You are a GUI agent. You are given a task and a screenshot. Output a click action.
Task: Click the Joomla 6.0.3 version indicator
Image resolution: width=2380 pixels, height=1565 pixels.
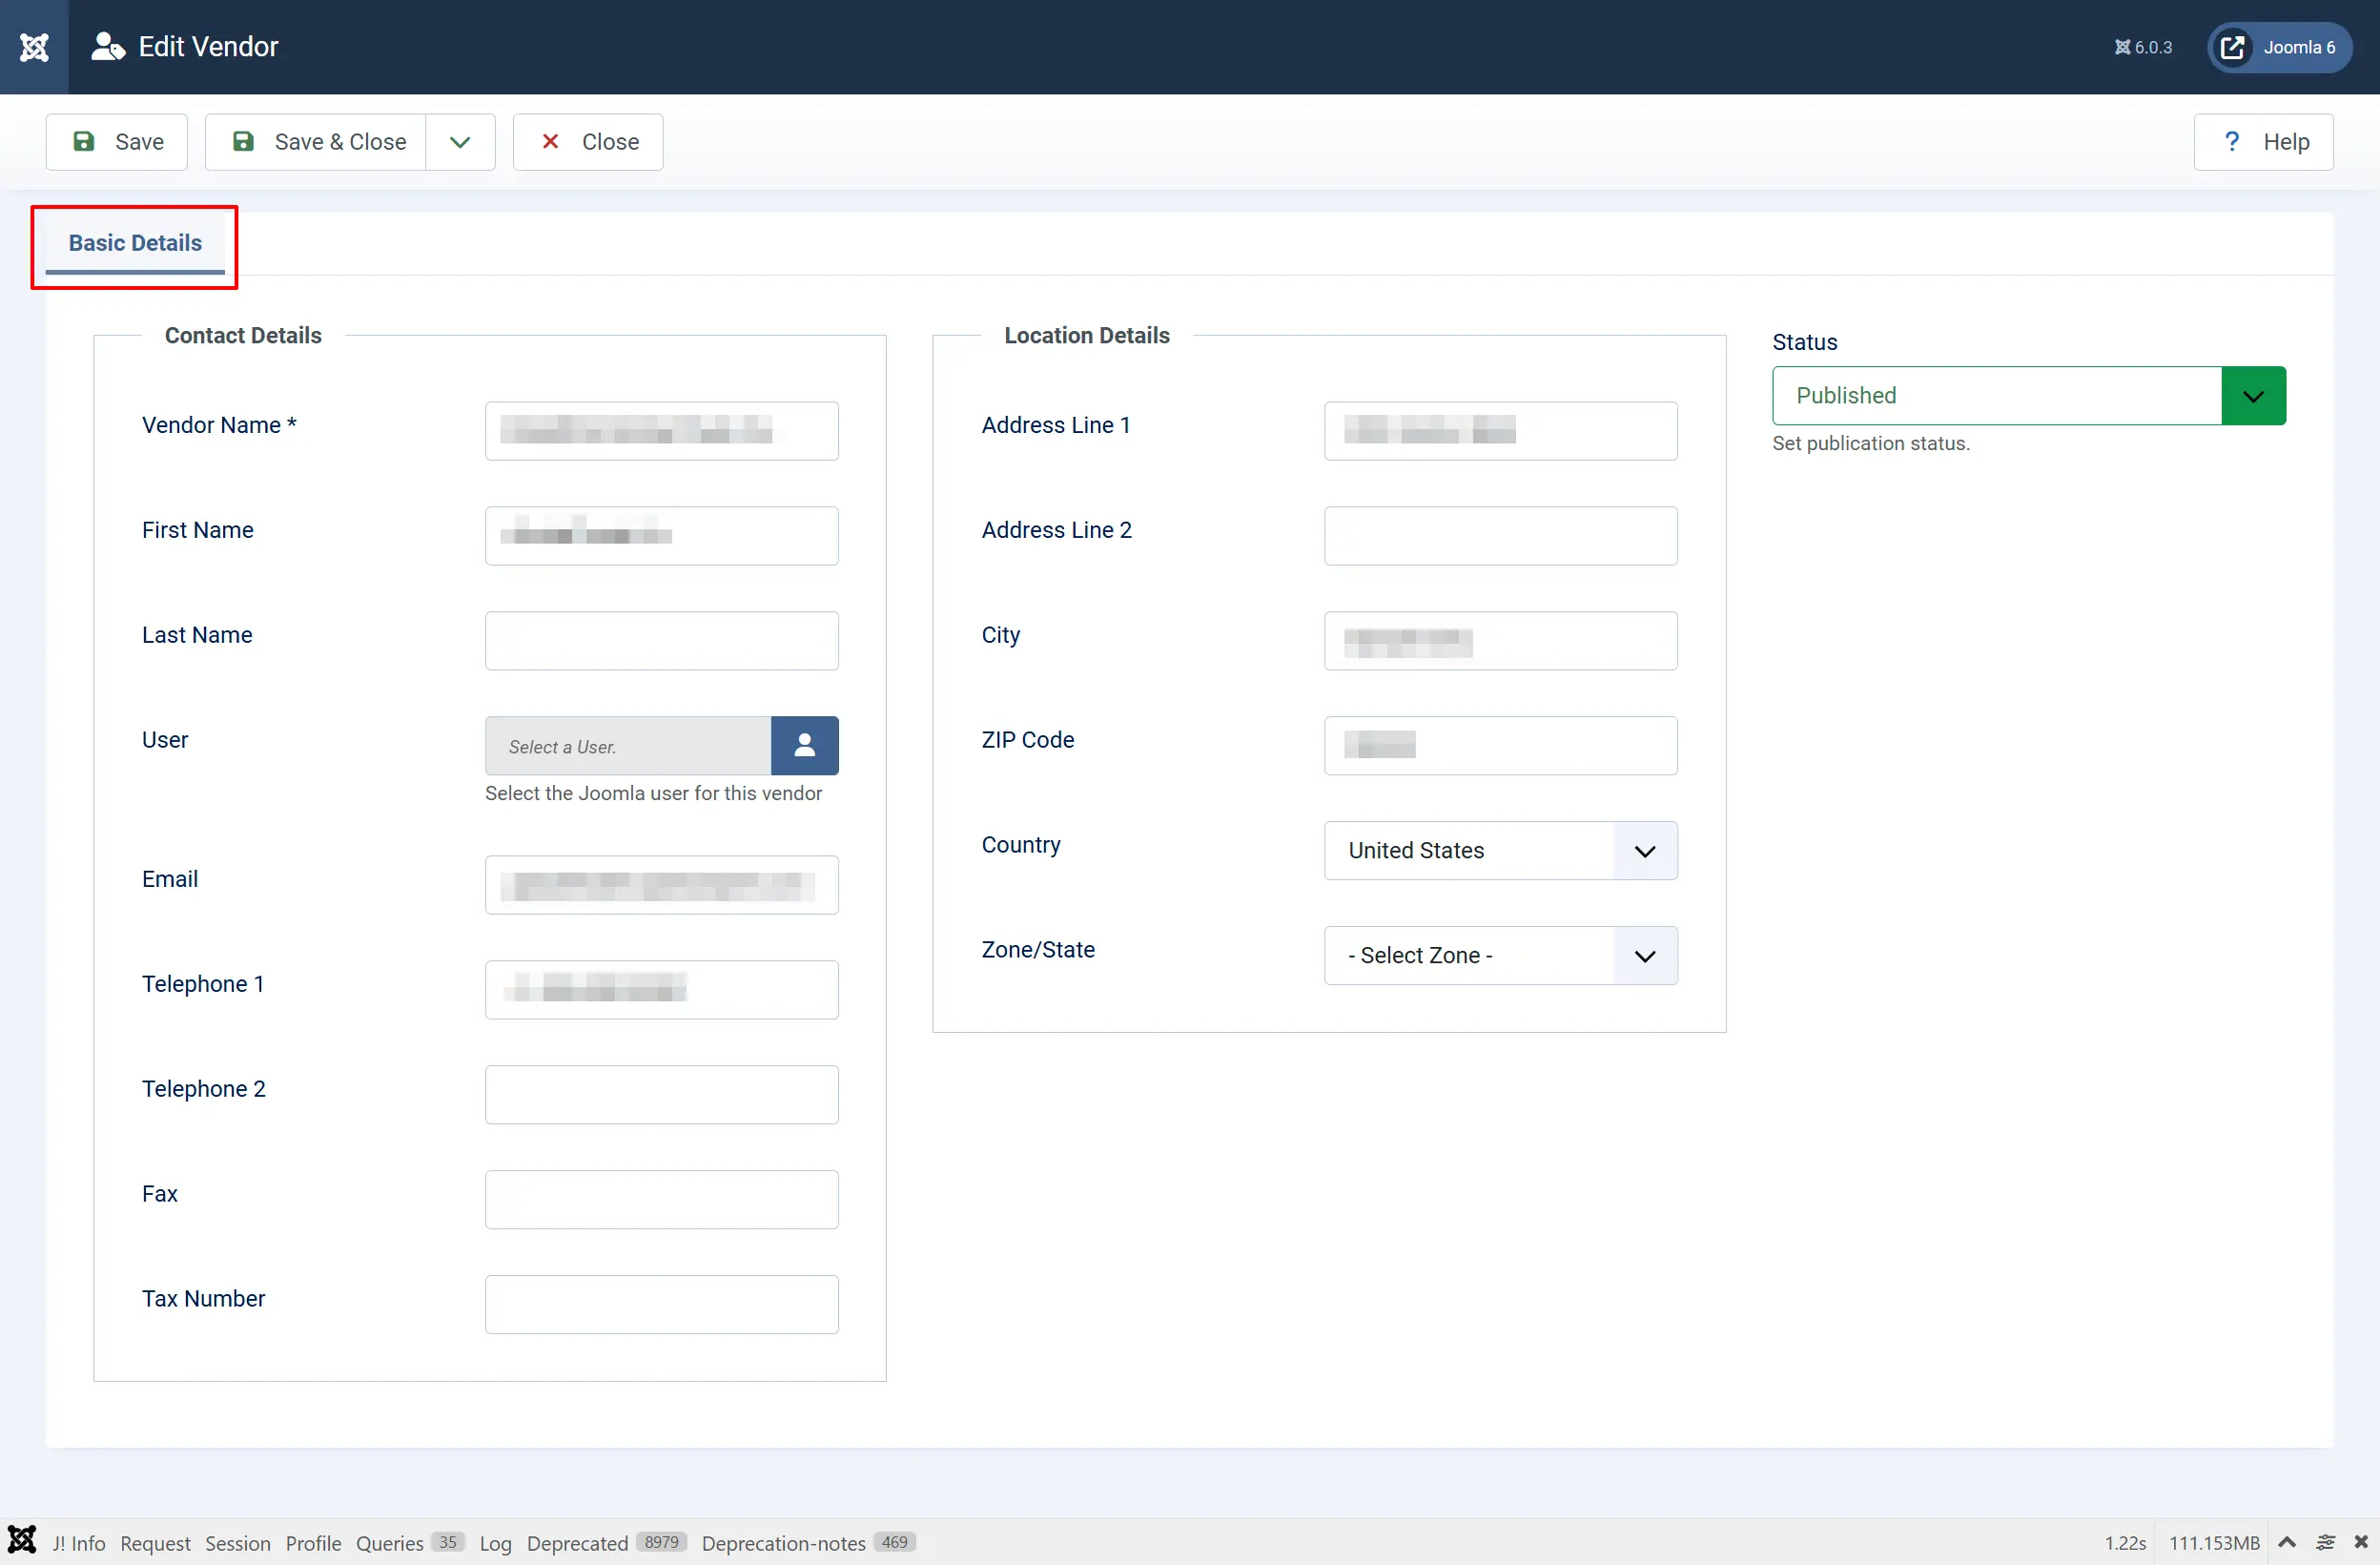click(x=2143, y=47)
